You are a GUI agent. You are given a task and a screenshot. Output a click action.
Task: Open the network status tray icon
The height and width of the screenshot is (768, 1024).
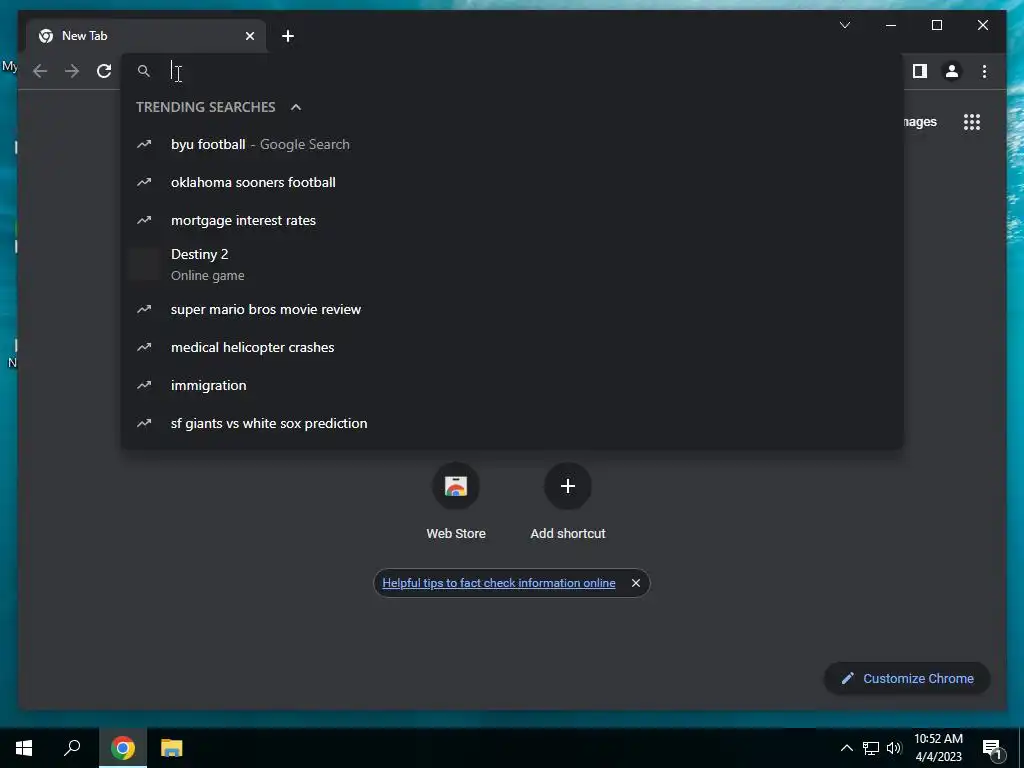coord(871,748)
